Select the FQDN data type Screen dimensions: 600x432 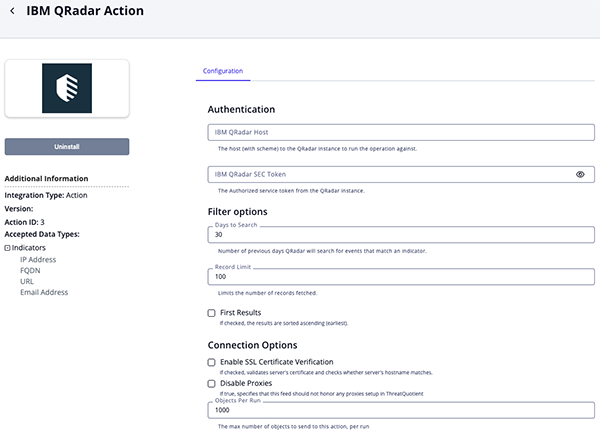coord(30,271)
